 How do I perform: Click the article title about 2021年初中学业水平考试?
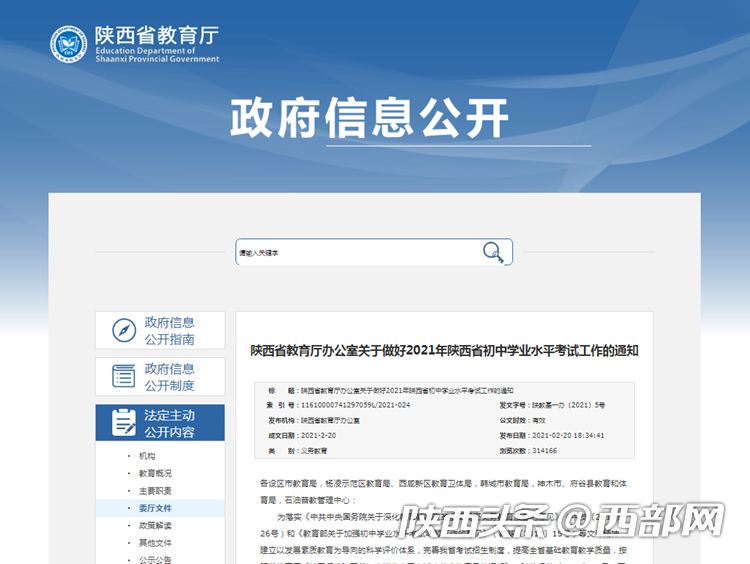tap(444, 350)
